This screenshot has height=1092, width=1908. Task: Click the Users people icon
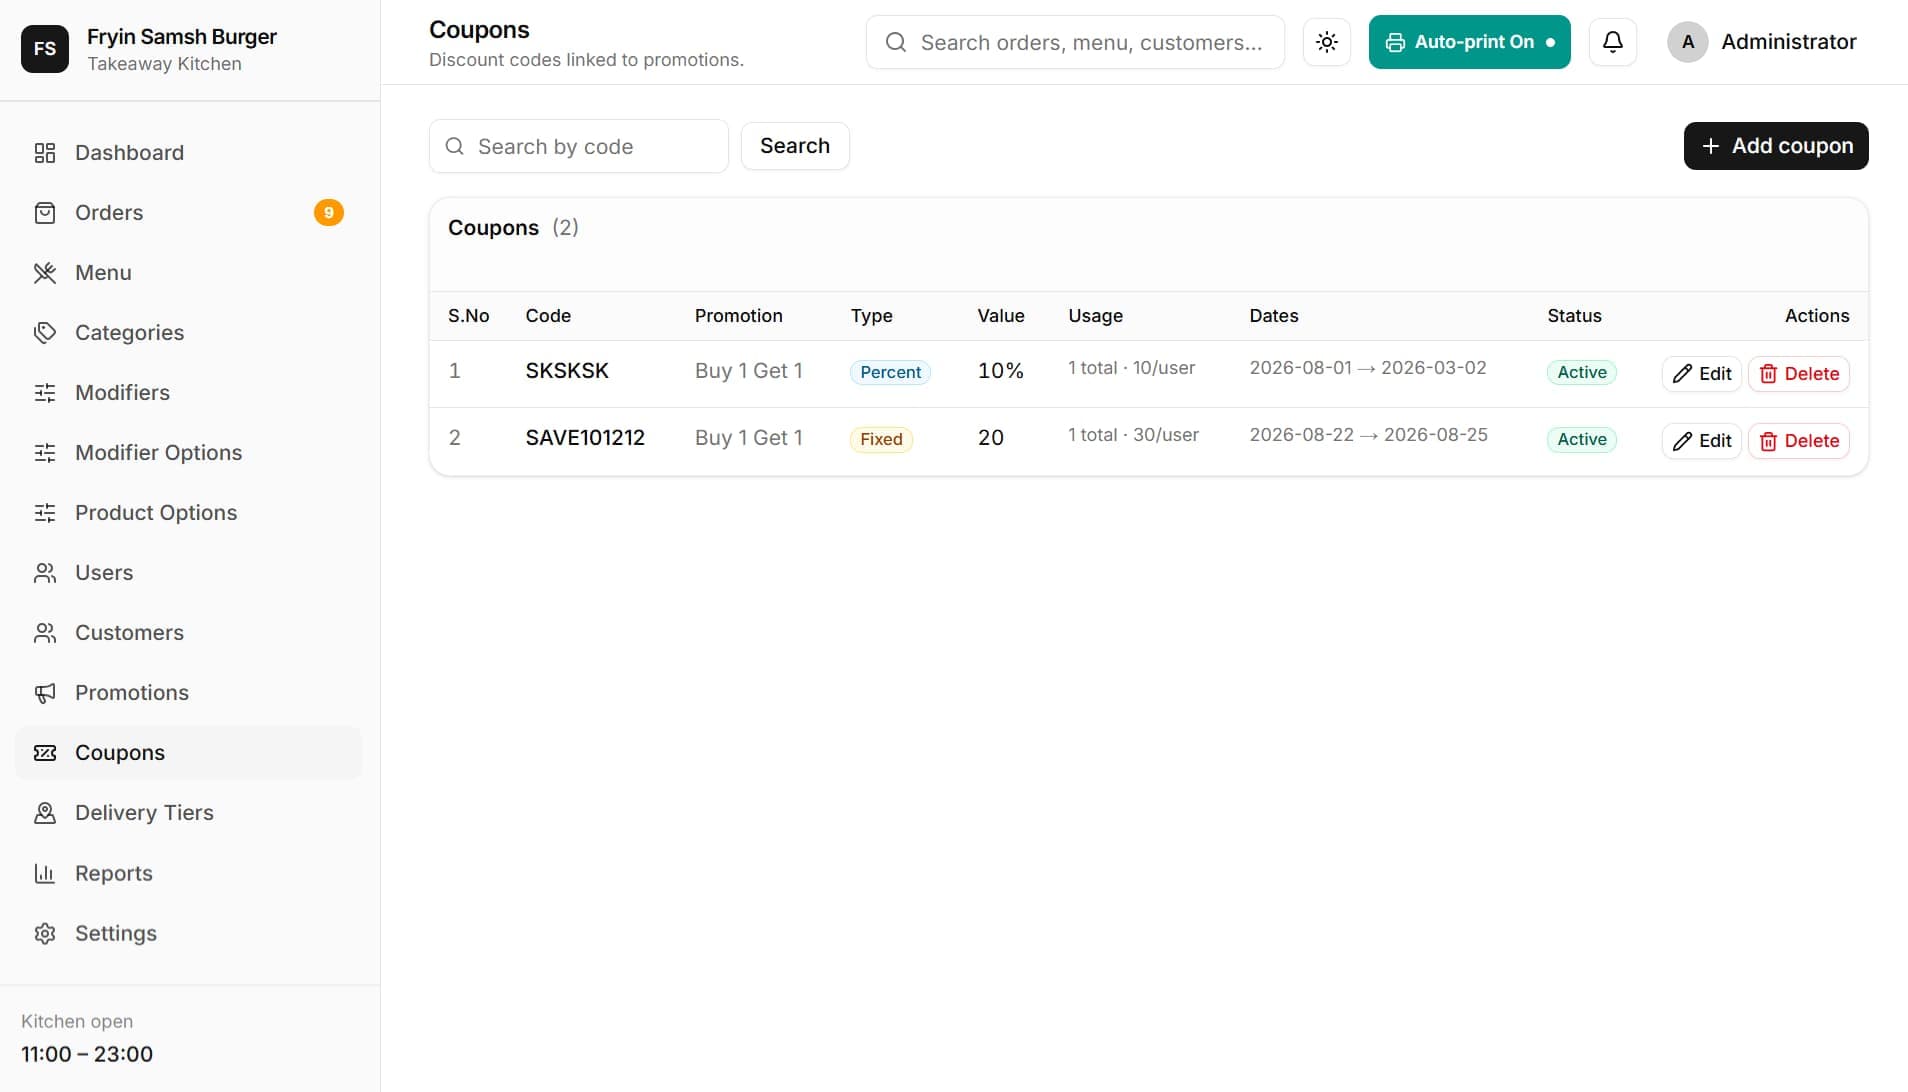45,573
